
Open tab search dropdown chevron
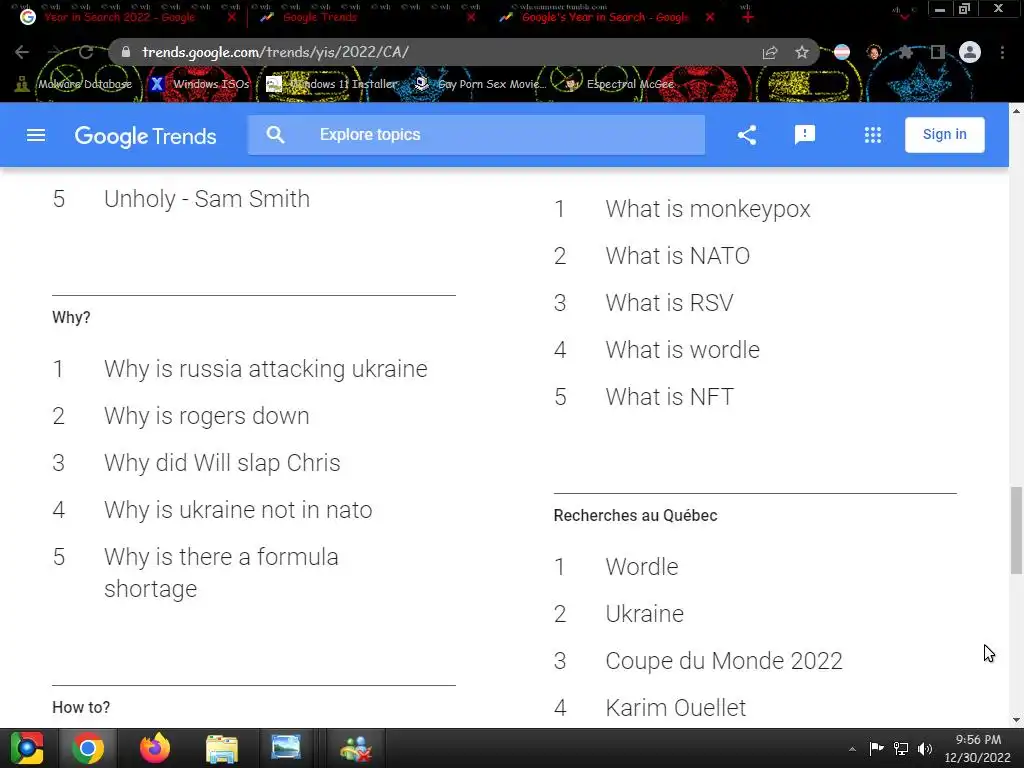click(x=904, y=16)
